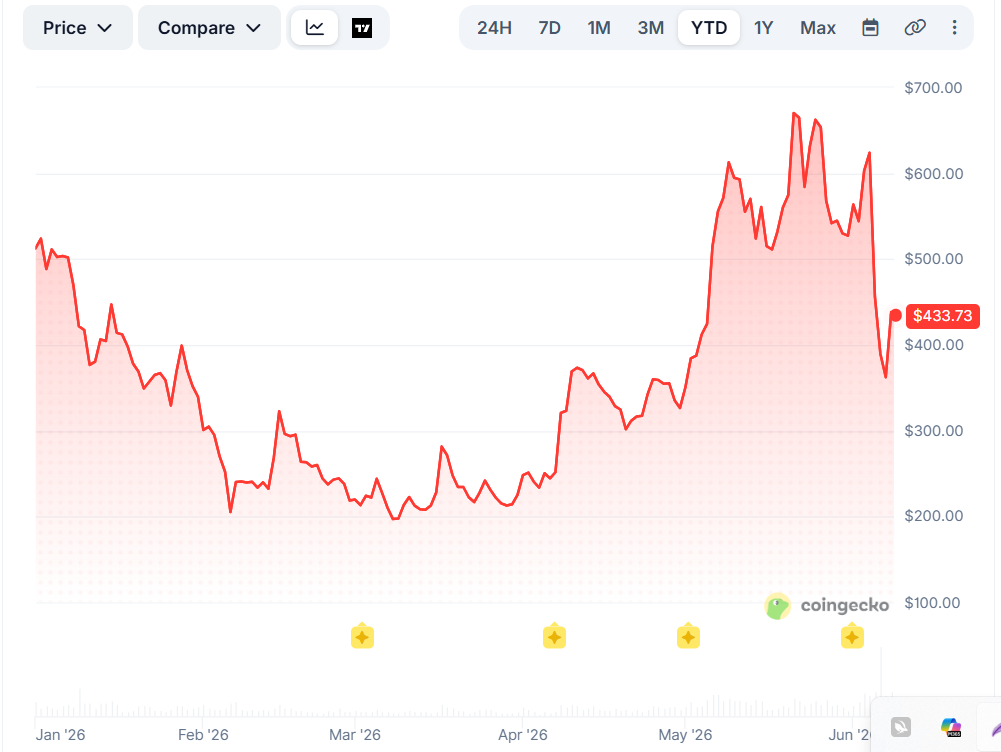
Task: Click the event marker near Mar '26
Action: [x=362, y=636]
